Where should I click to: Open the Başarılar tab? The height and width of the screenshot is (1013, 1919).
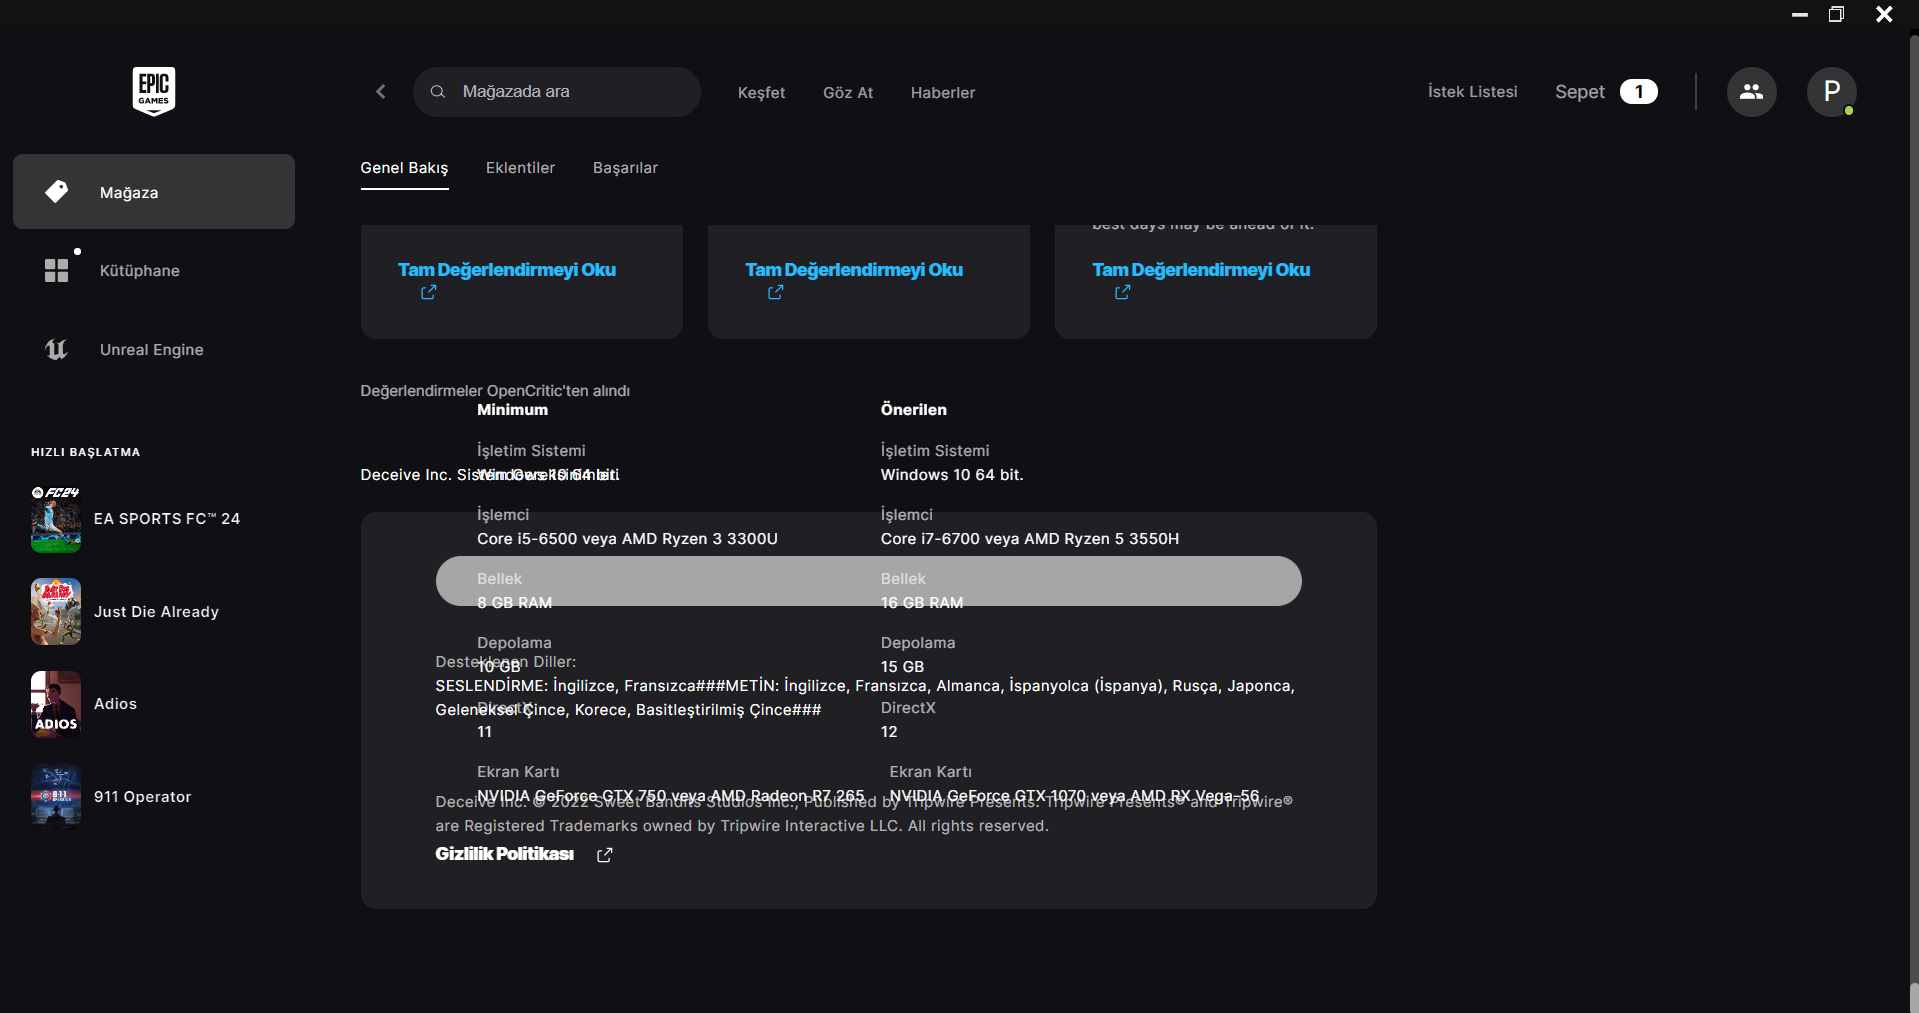click(625, 168)
